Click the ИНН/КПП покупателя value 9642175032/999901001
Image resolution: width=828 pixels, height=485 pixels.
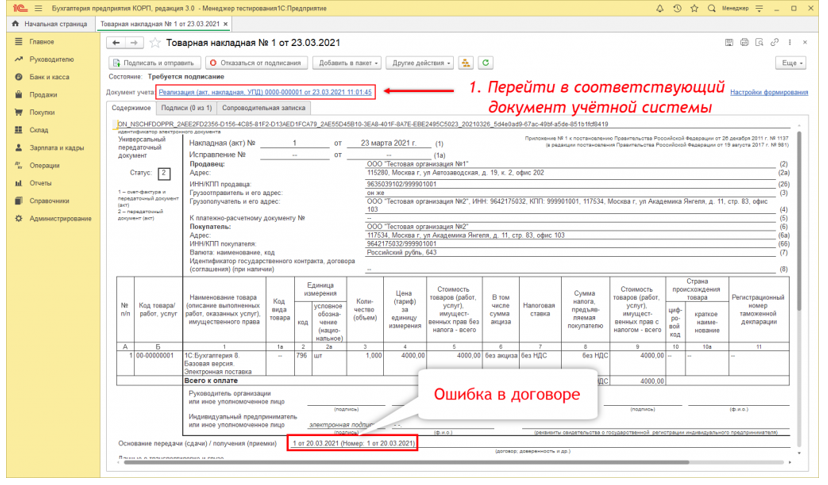[402, 244]
